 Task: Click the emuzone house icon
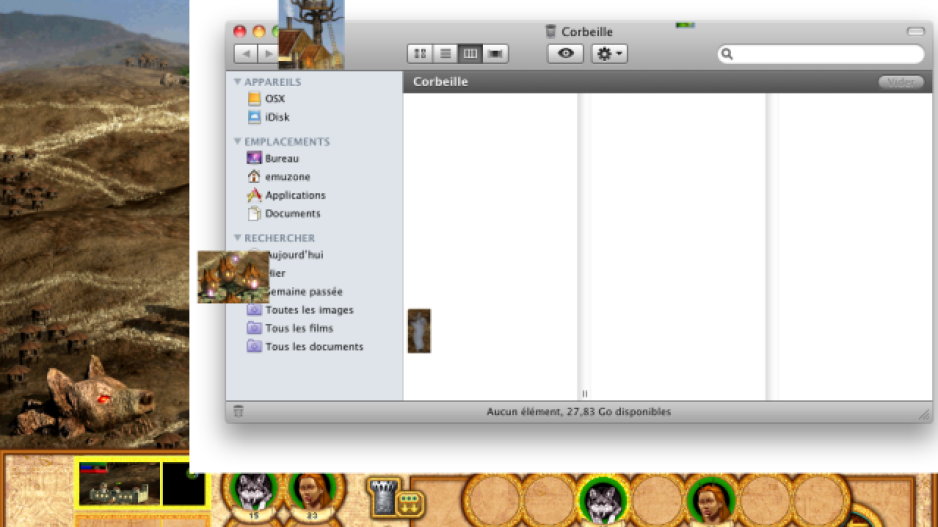point(254,176)
